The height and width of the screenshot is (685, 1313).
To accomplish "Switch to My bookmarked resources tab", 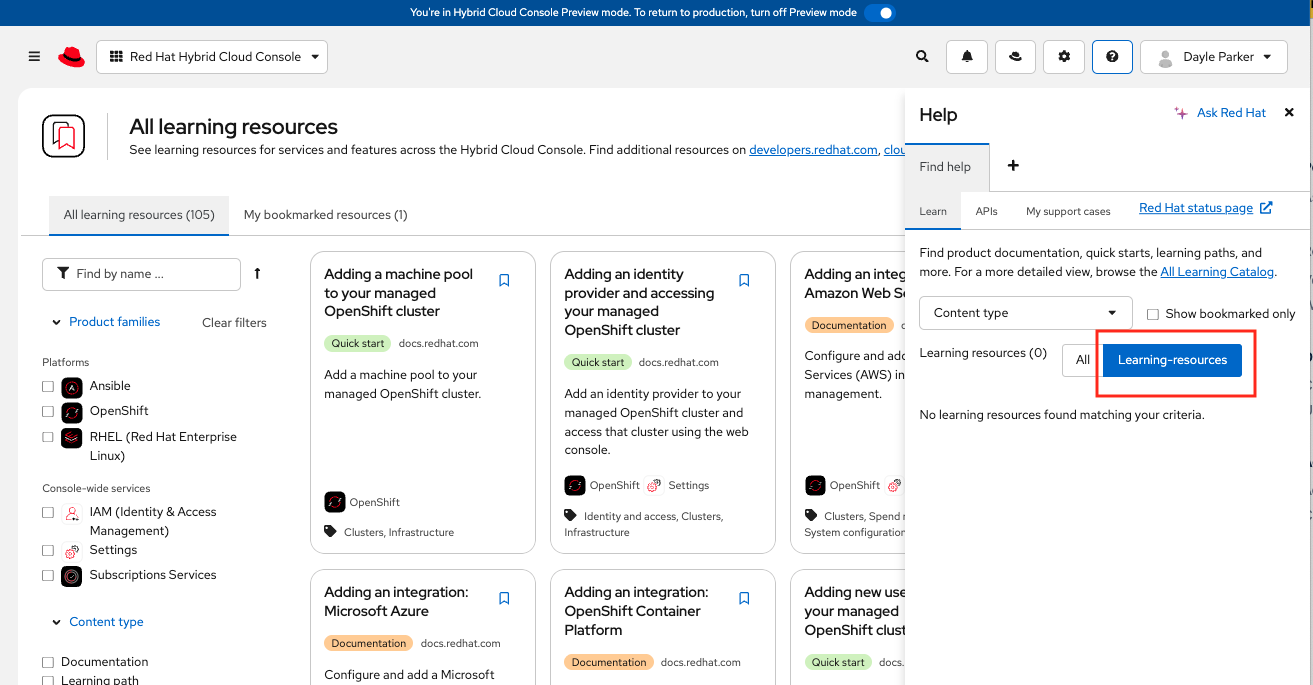I will click(325, 215).
